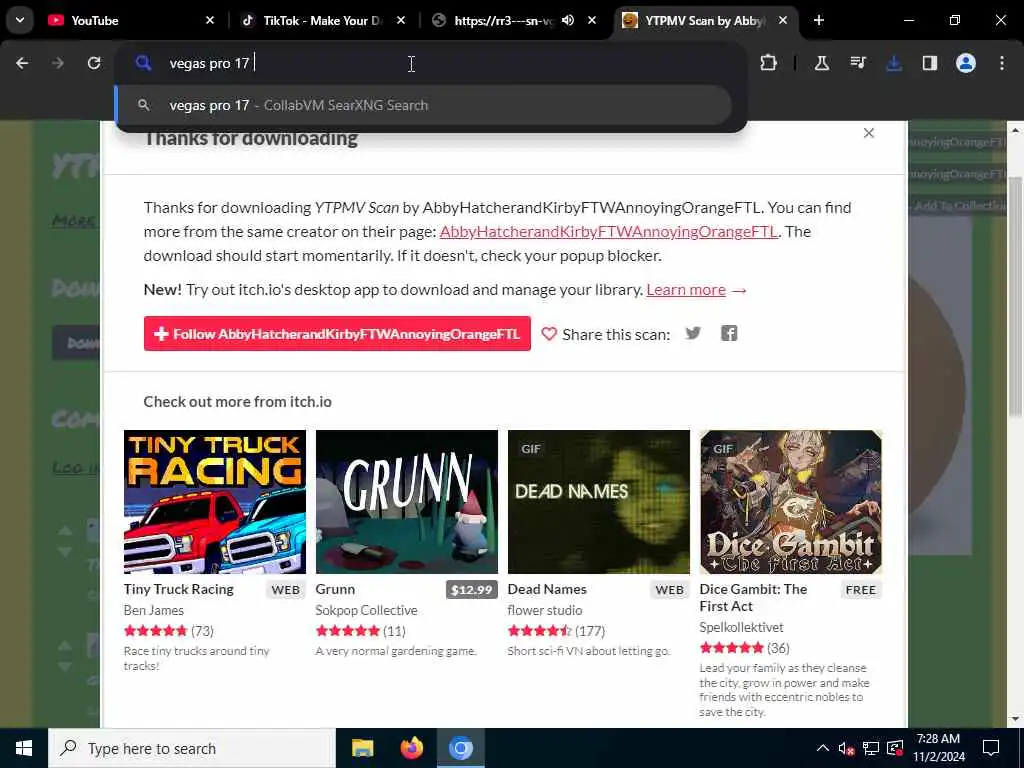Mute the audio-playing tab speaker icon

pyautogui.click(x=568, y=20)
